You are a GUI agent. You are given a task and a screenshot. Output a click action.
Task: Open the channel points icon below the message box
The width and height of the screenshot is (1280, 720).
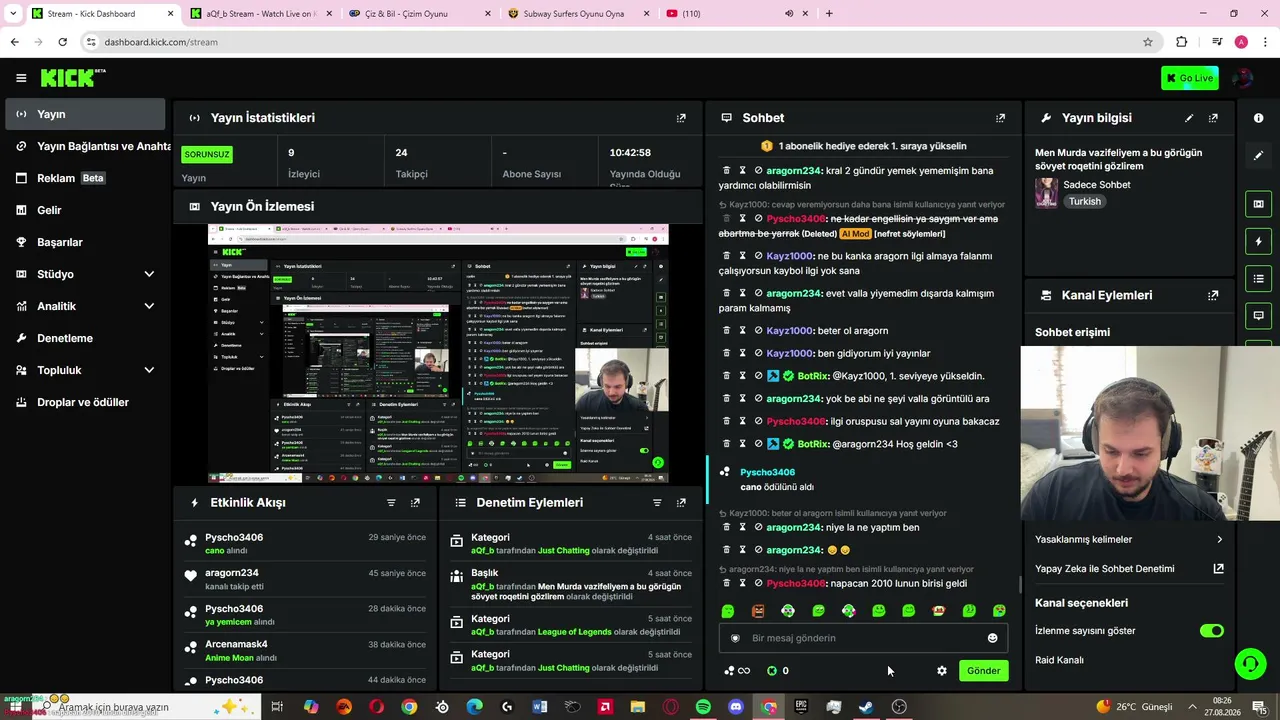click(x=736, y=671)
